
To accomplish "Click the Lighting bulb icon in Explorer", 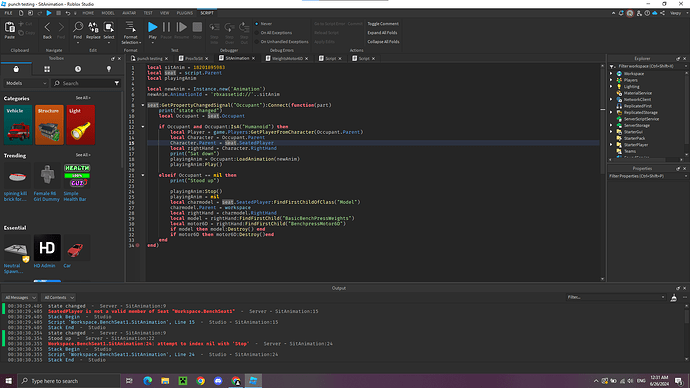I will click(619, 87).
